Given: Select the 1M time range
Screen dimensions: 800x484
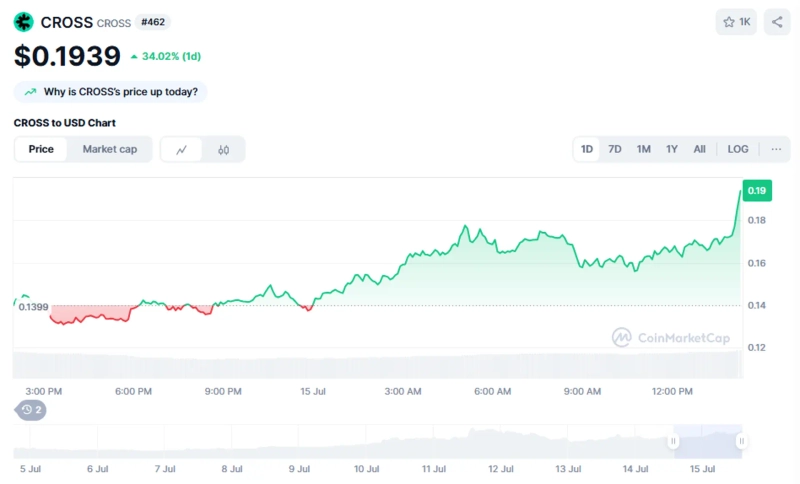Looking at the screenshot, I should coord(643,149).
